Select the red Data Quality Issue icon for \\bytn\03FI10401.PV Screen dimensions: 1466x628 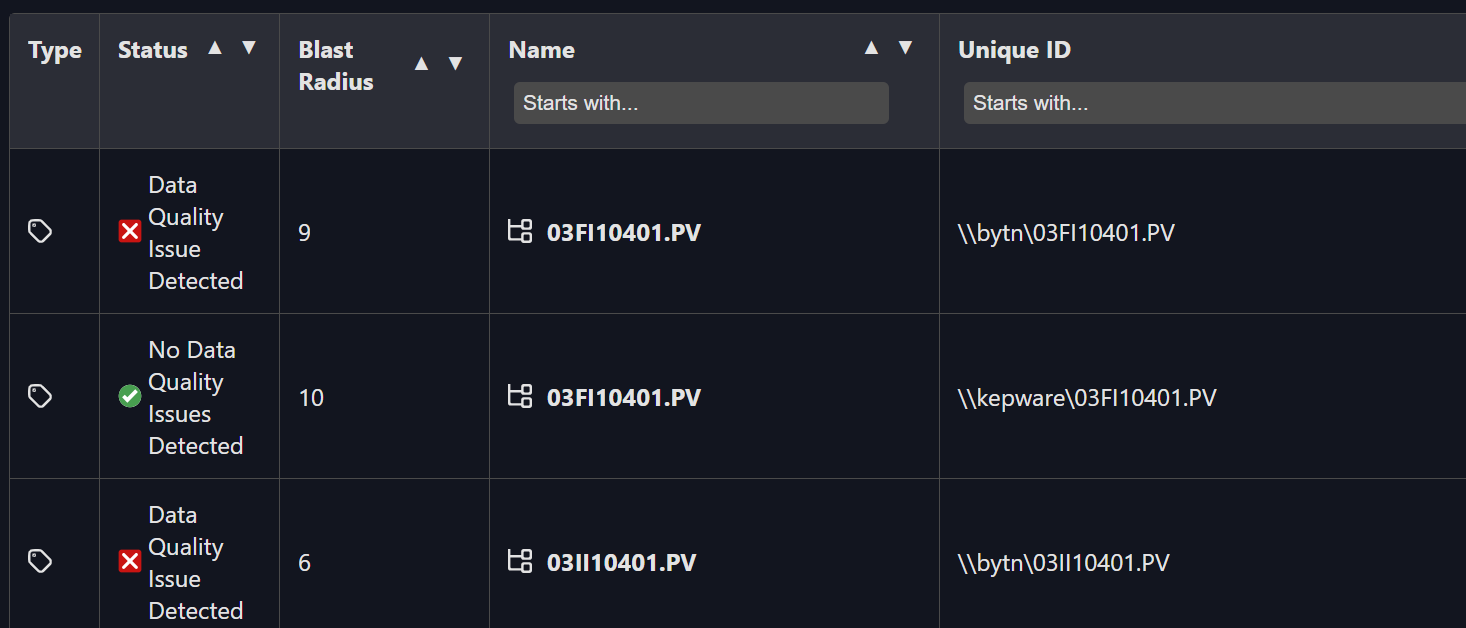tap(129, 231)
